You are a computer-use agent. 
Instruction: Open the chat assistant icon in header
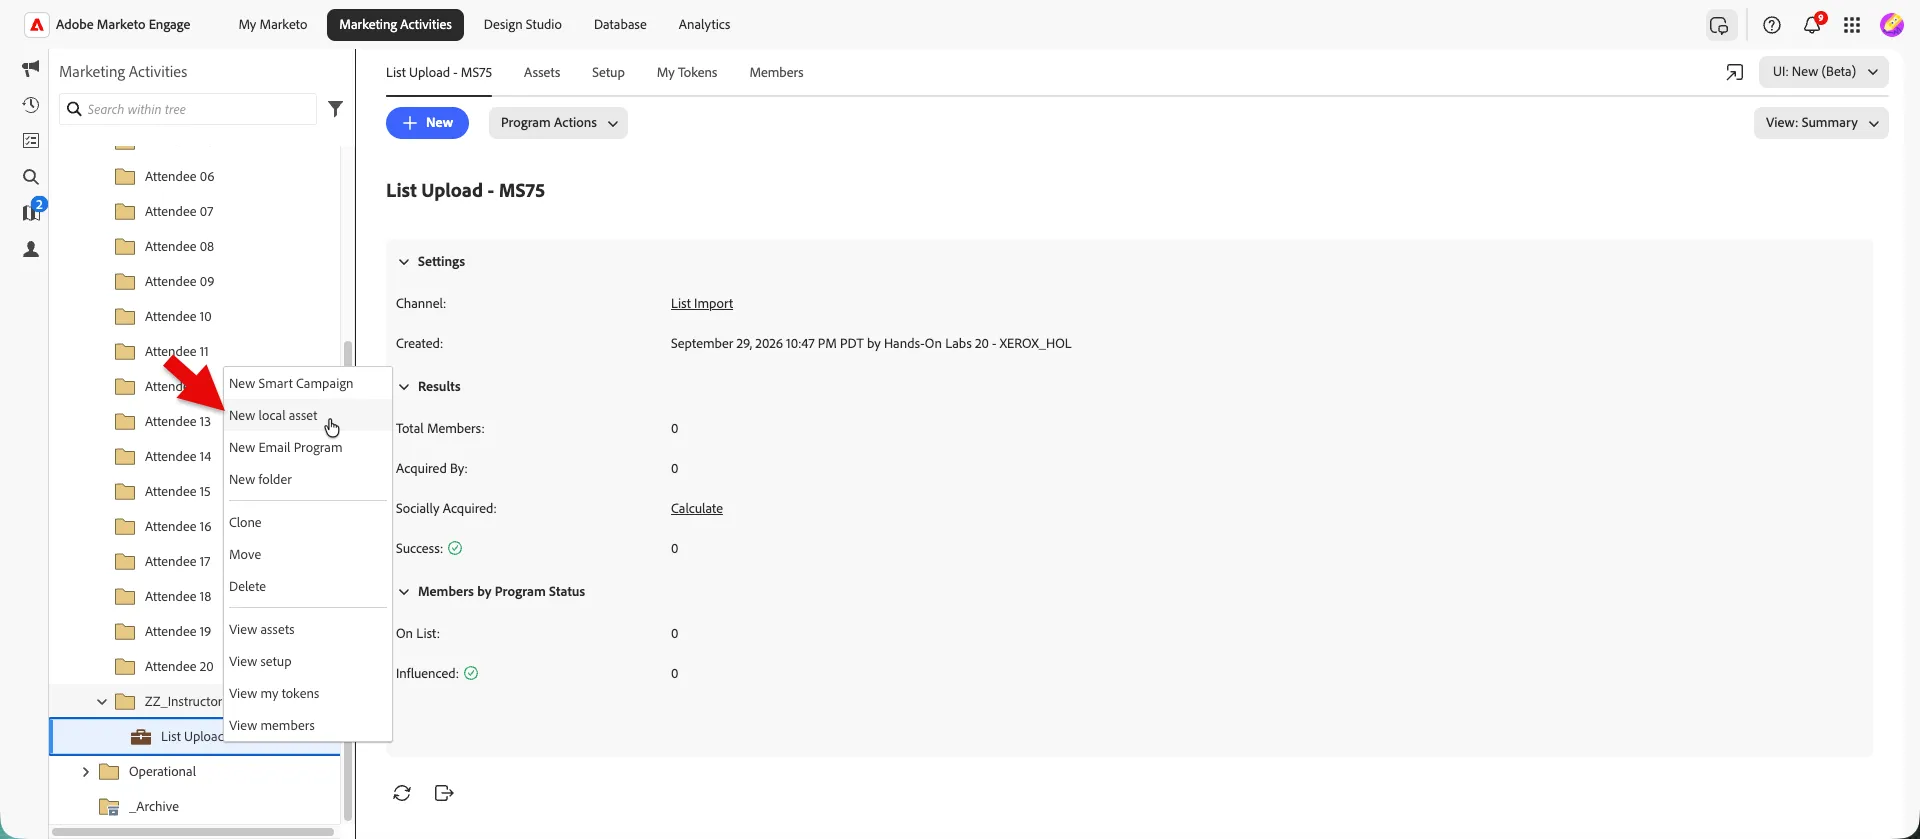pyautogui.click(x=1719, y=25)
